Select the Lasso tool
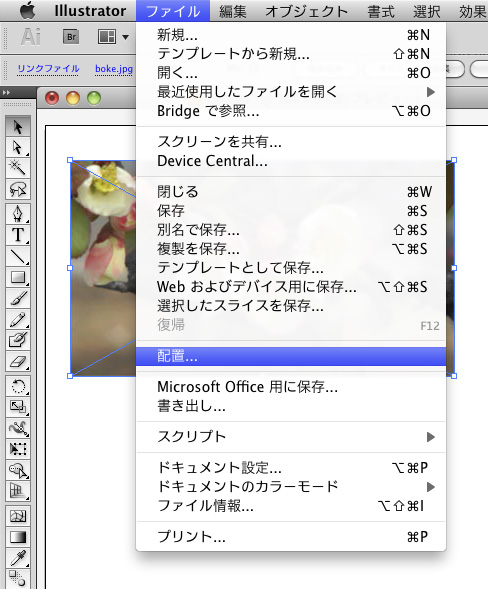488x589 pixels. [18, 189]
